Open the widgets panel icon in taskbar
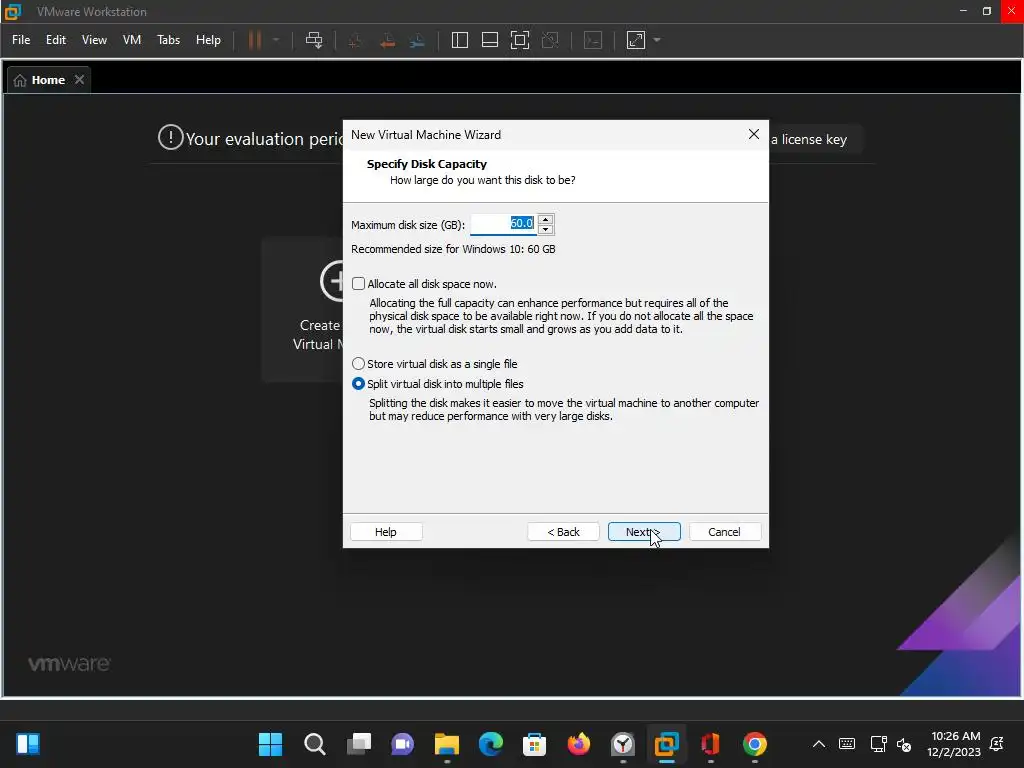 28,744
